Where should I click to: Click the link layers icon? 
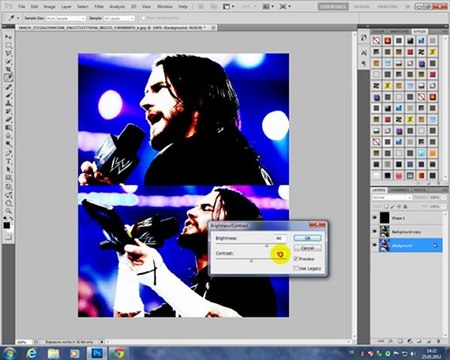pos(381,341)
